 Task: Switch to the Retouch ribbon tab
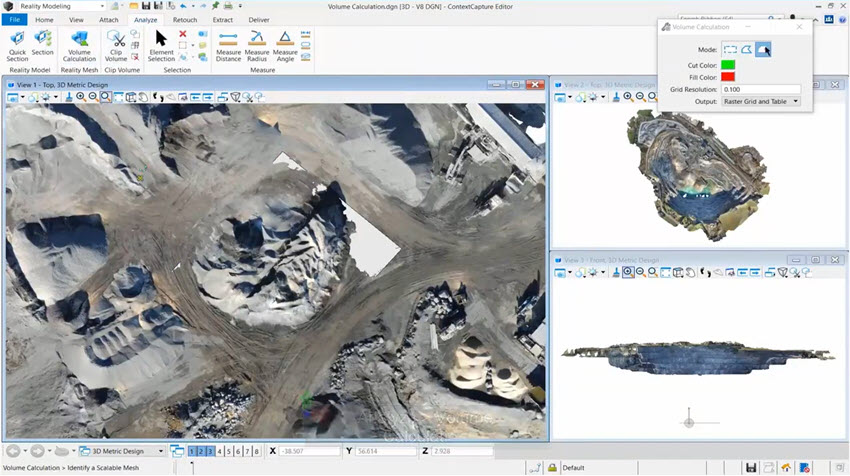[184, 19]
